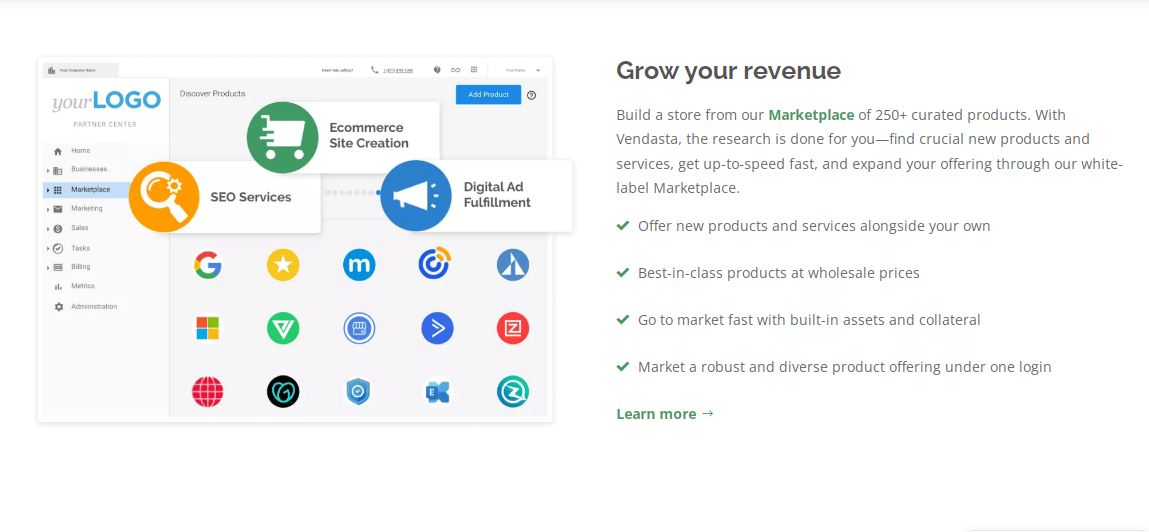The width and height of the screenshot is (1149, 532).
Task: Click the Administration gear icon
Action: point(59,307)
